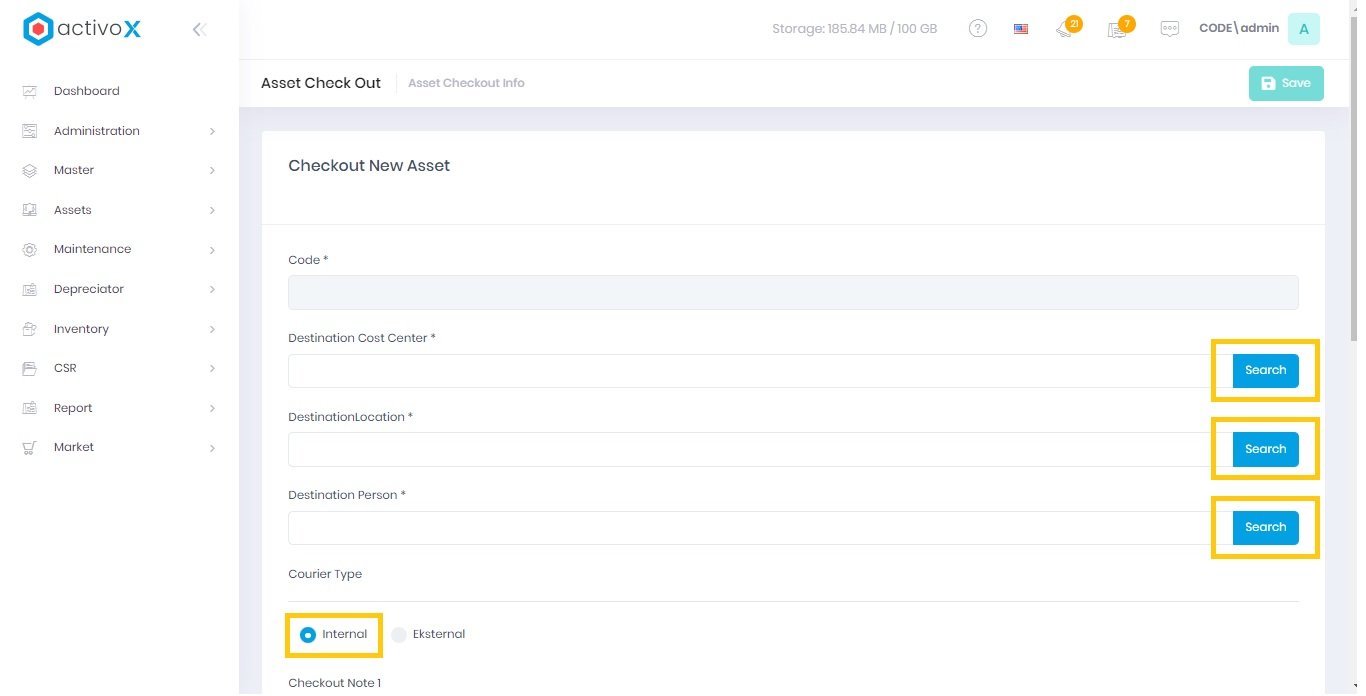Open the Inventory menu item
Screen dimensions: 1366x696
tap(81, 329)
